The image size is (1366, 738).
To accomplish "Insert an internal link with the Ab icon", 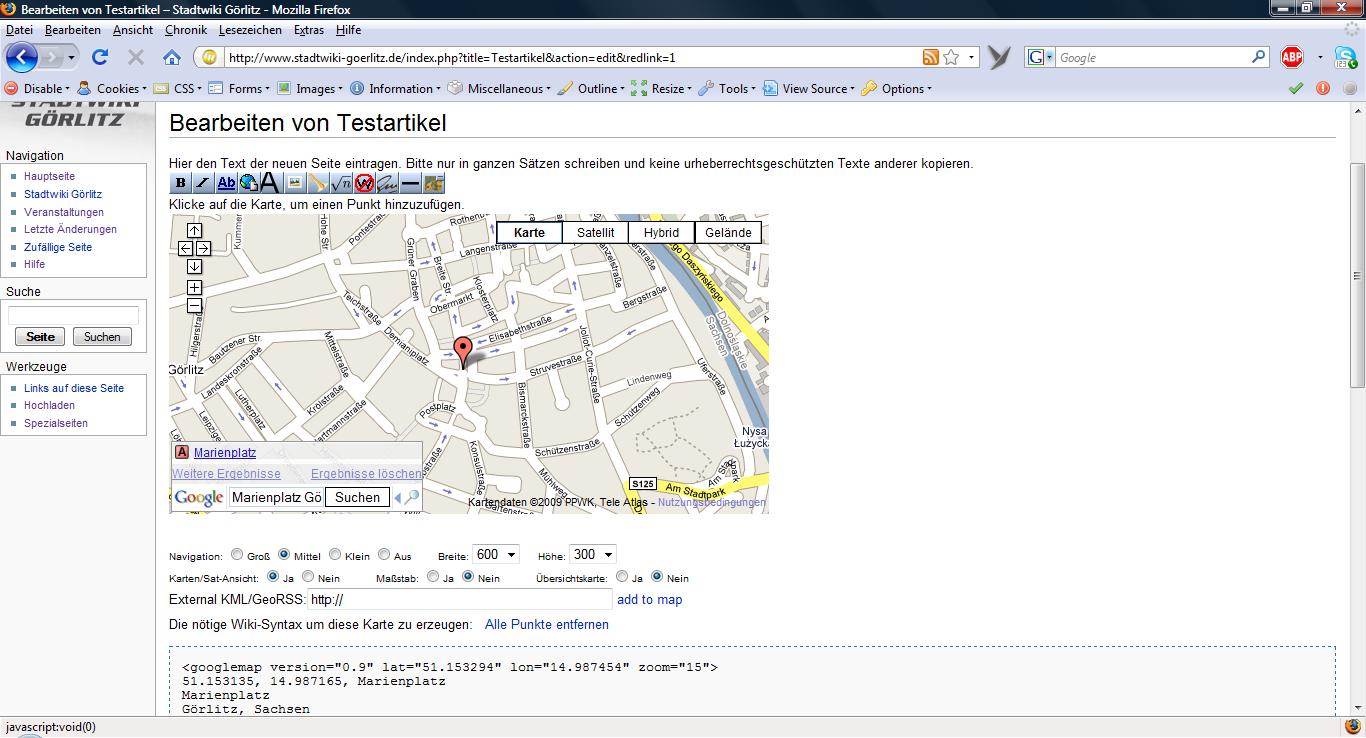I will click(x=226, y=183).
